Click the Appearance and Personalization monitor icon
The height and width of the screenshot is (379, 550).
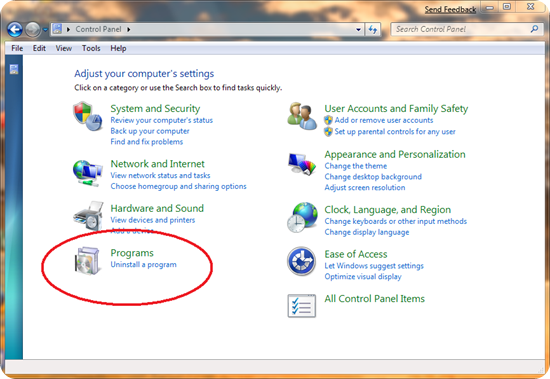point(302,164)
